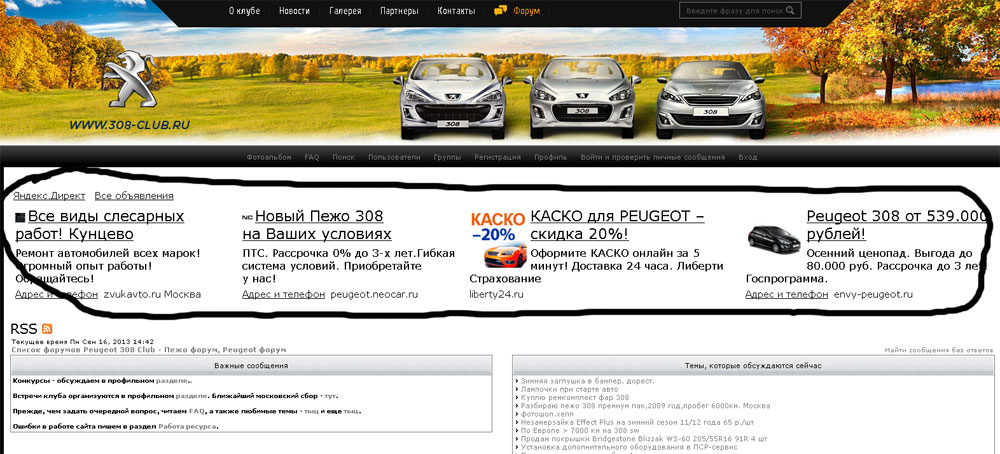Screen dimensions: 1000x454
Task: Click the search phrase input field
Action: (x=740, y=11)
